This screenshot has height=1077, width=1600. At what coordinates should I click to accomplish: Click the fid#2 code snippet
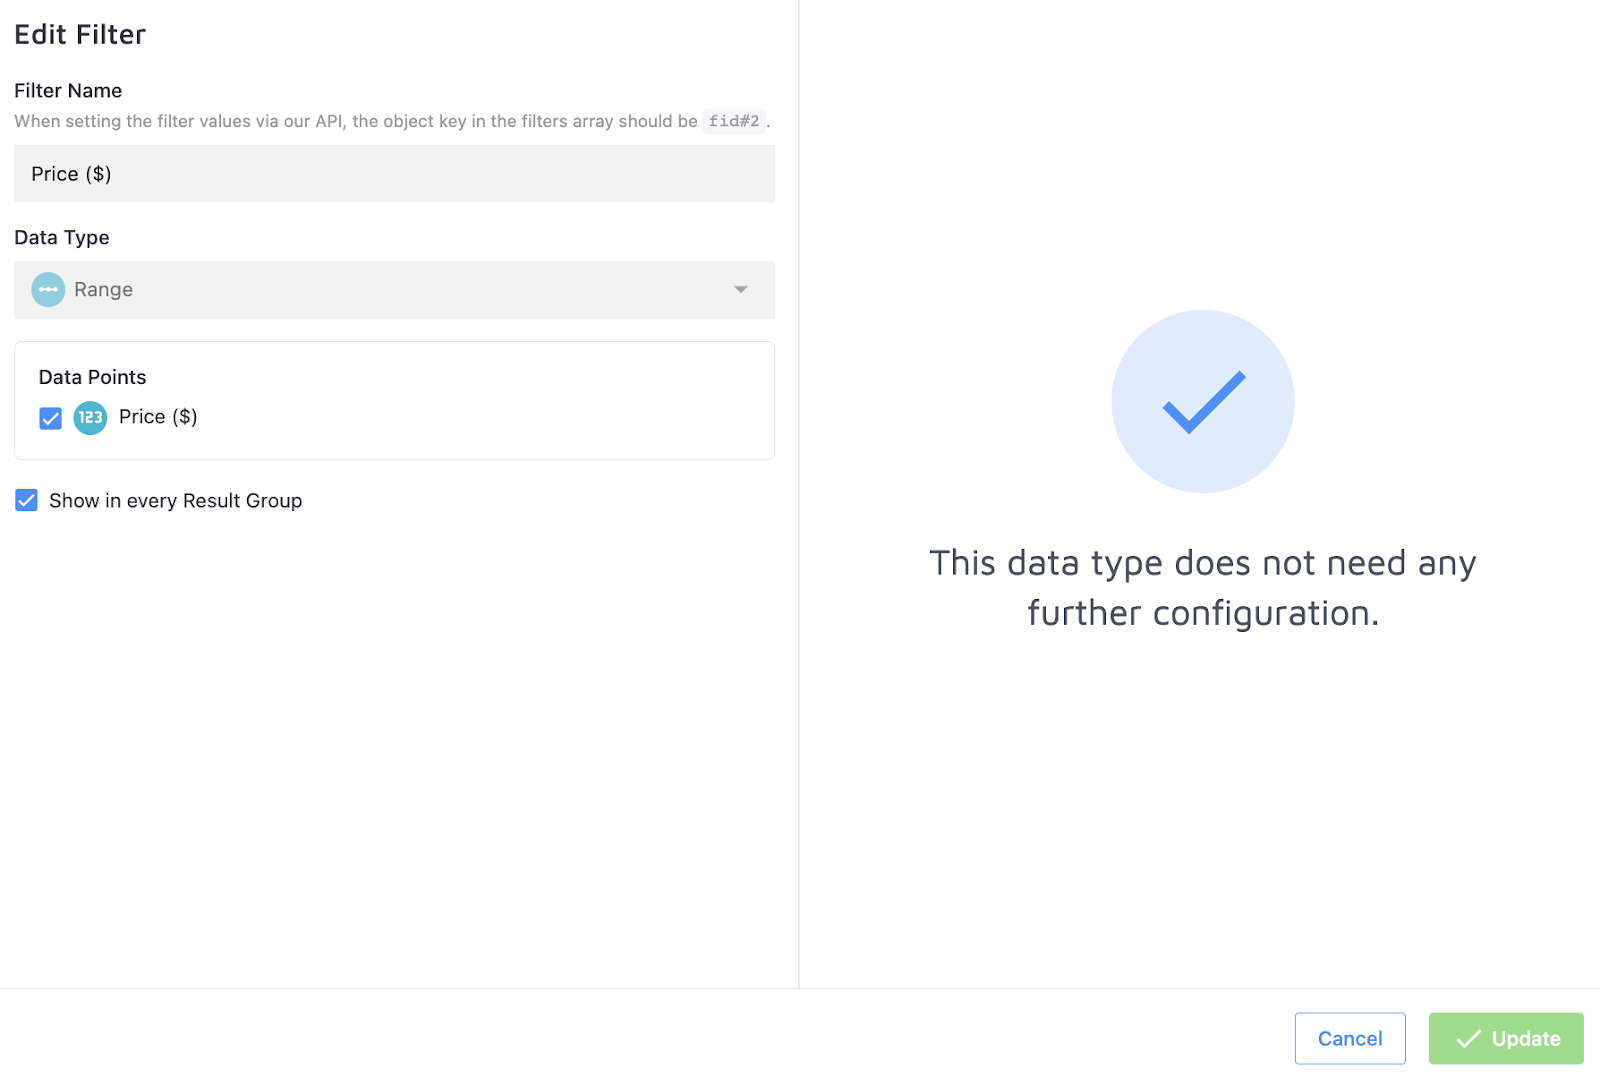734,121
